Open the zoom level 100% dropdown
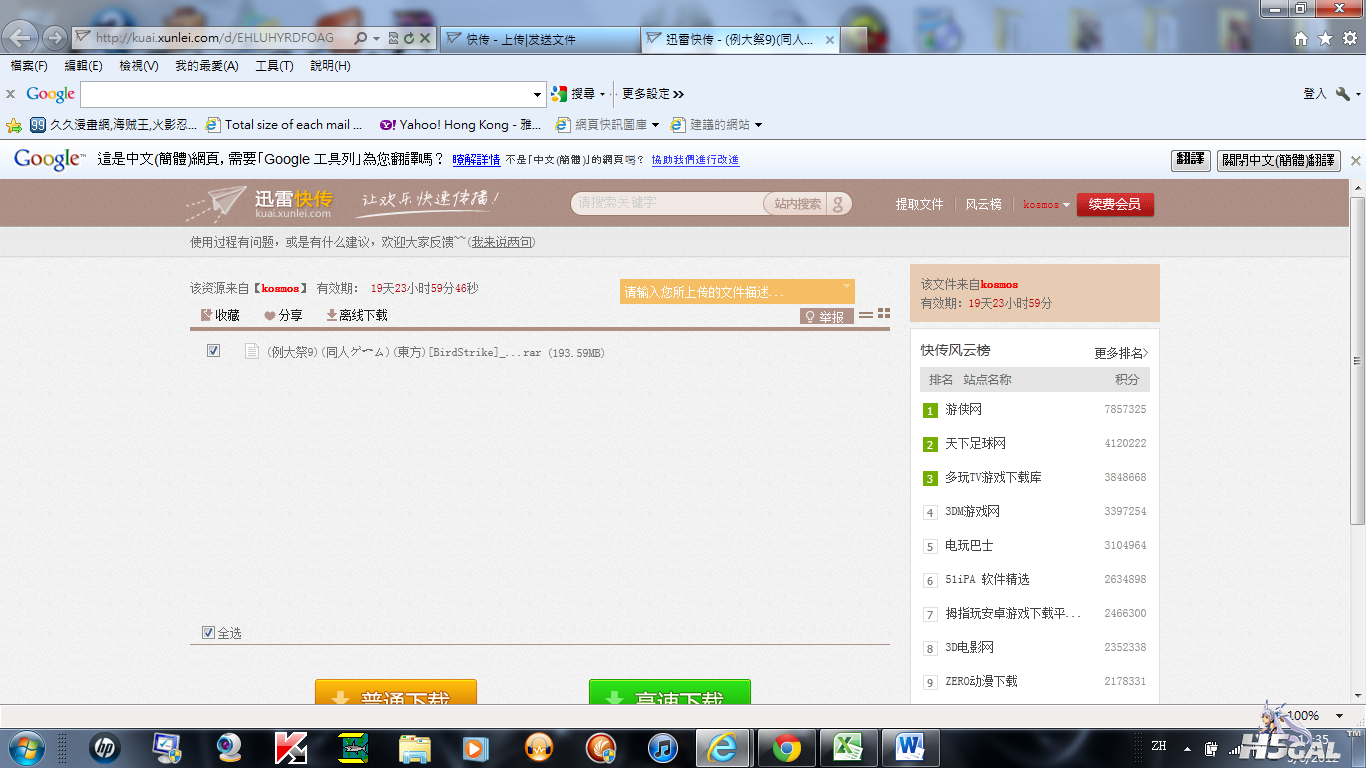Viewport: 1366px width, 768px height. click(x=1340, y=716)
